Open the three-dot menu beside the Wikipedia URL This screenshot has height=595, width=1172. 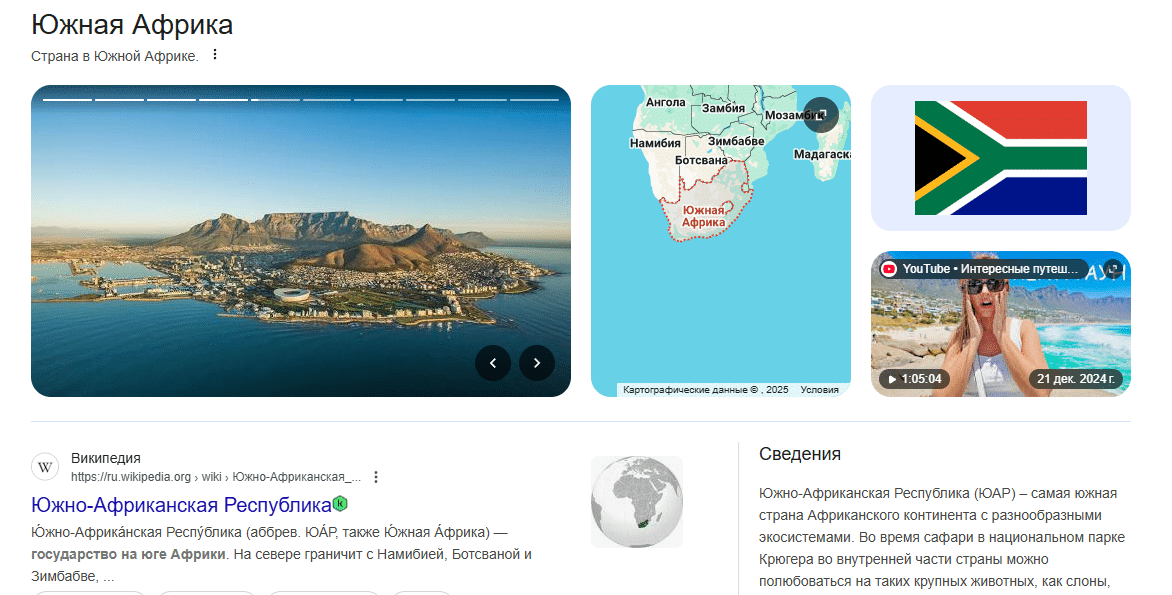[x=376, y=477]
